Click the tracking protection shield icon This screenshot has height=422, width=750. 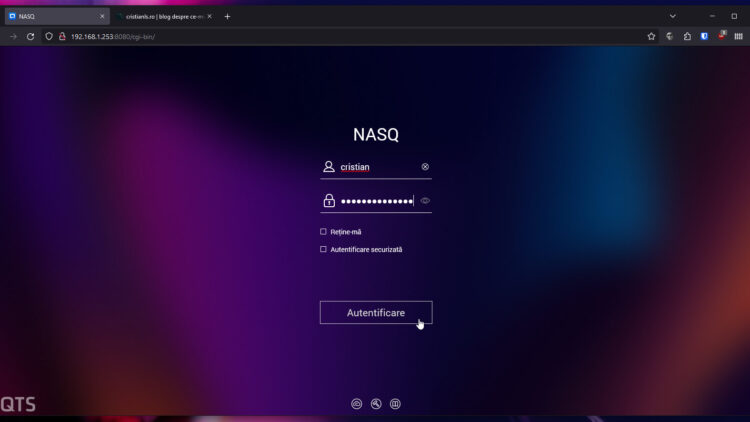pyautogui.click(x=49, y=36)
